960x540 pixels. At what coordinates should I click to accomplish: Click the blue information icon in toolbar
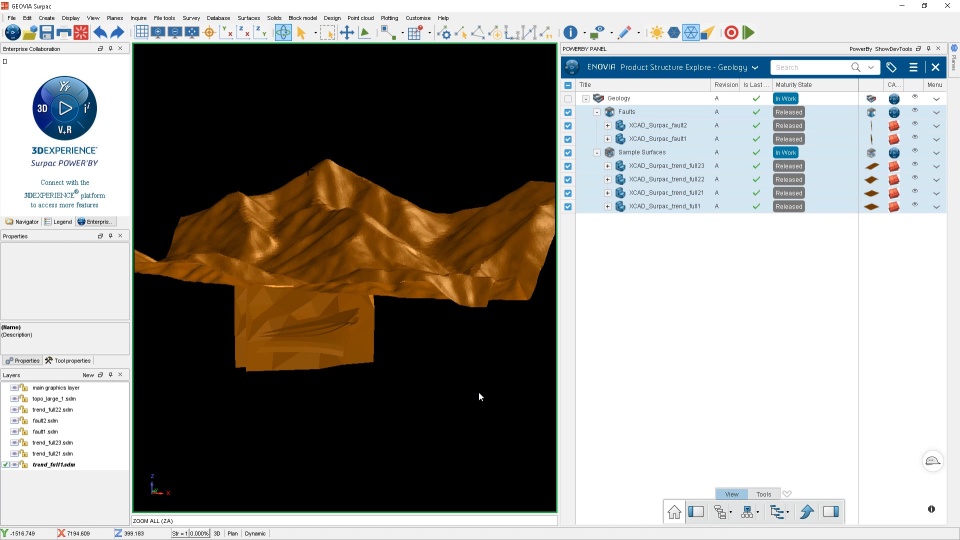tap(570, 33)
